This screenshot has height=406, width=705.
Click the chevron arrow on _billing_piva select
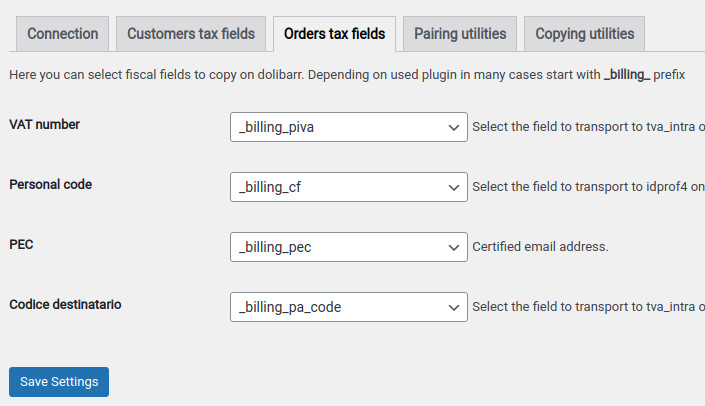tap(453, 127)
